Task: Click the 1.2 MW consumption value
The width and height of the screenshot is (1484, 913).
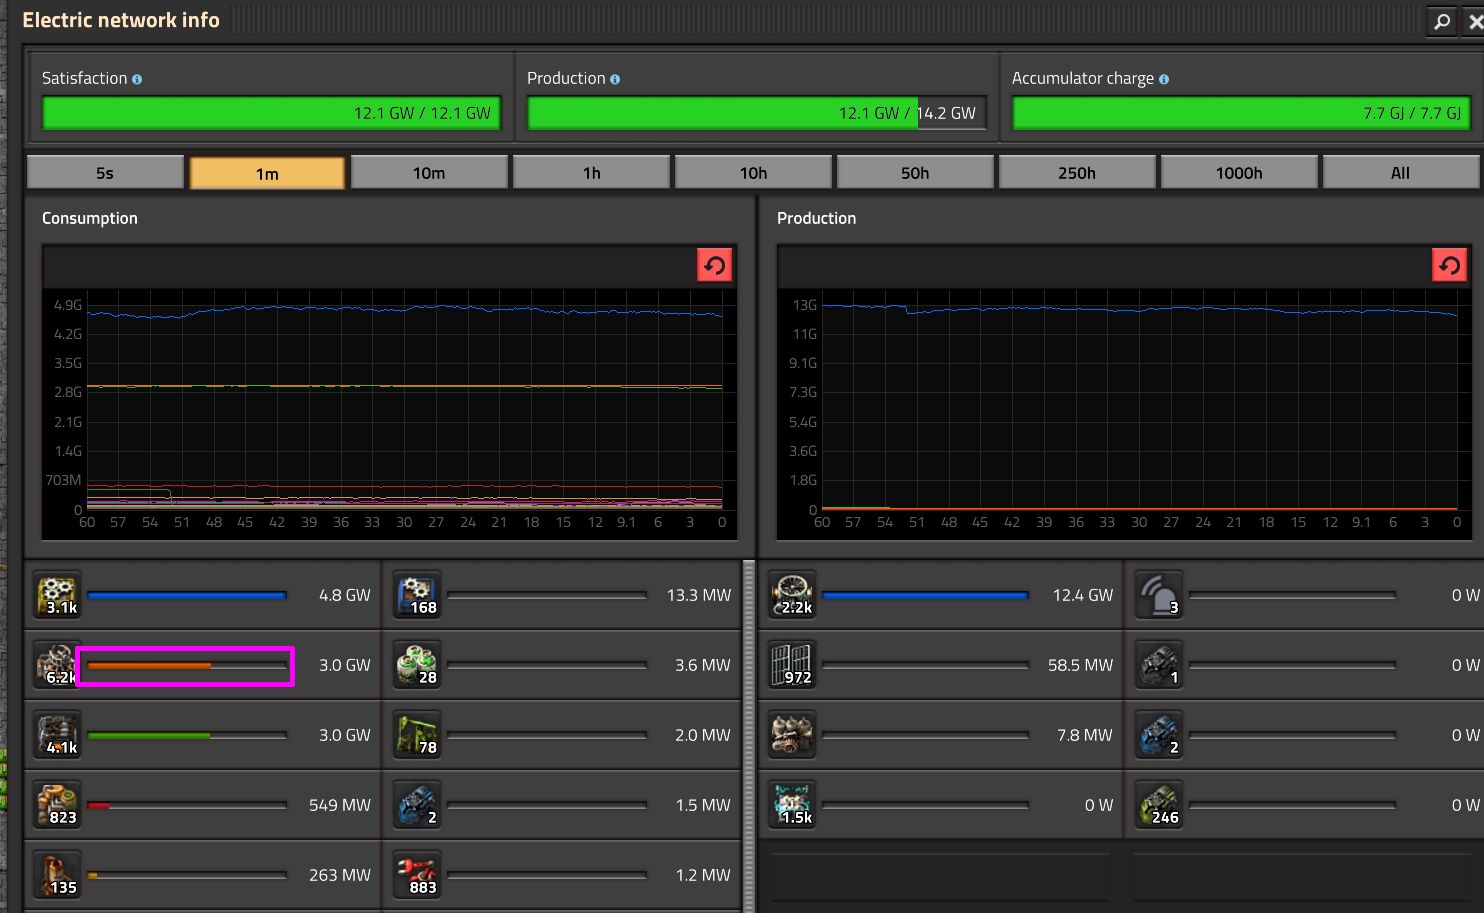Action: (702, 875)
